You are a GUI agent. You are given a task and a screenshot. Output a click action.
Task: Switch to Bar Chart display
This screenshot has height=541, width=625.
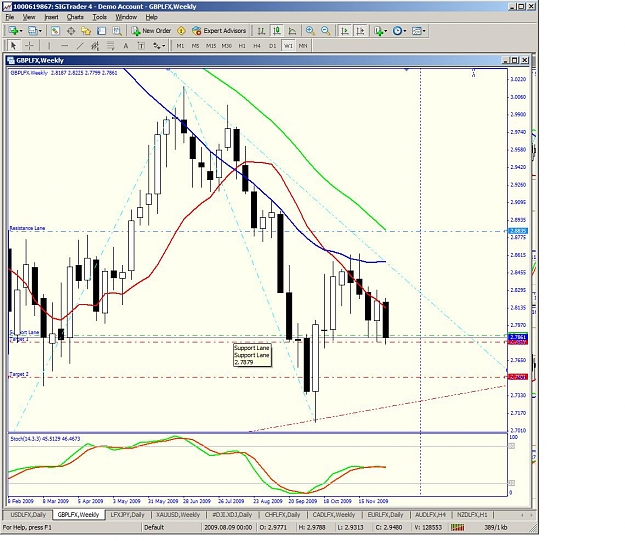(261, 31)
